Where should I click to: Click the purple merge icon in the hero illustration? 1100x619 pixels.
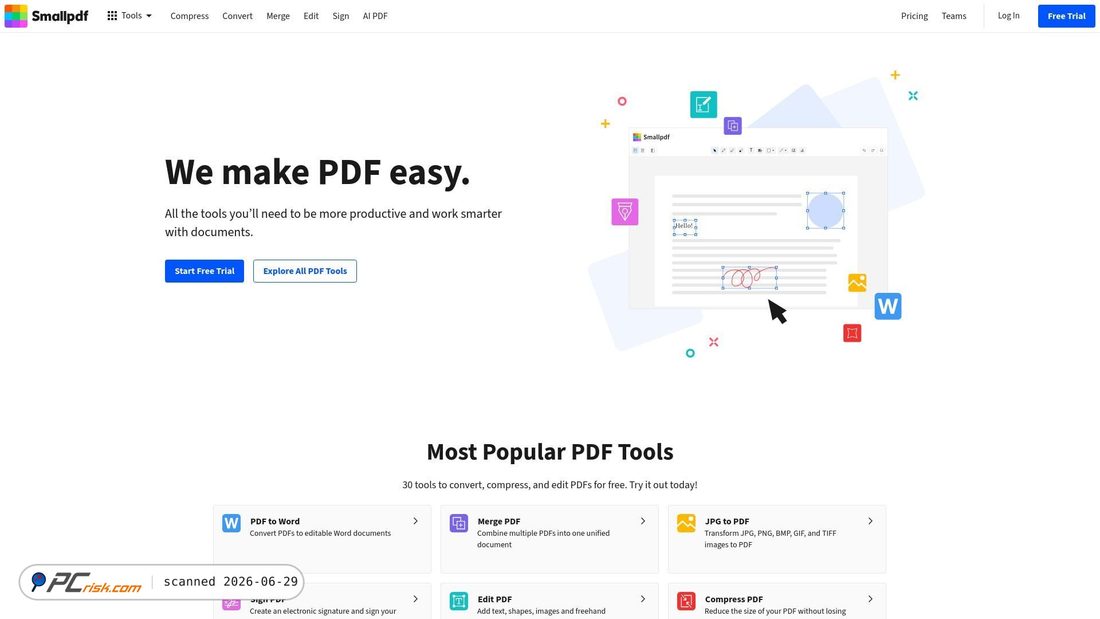click(x=732, y=126)
